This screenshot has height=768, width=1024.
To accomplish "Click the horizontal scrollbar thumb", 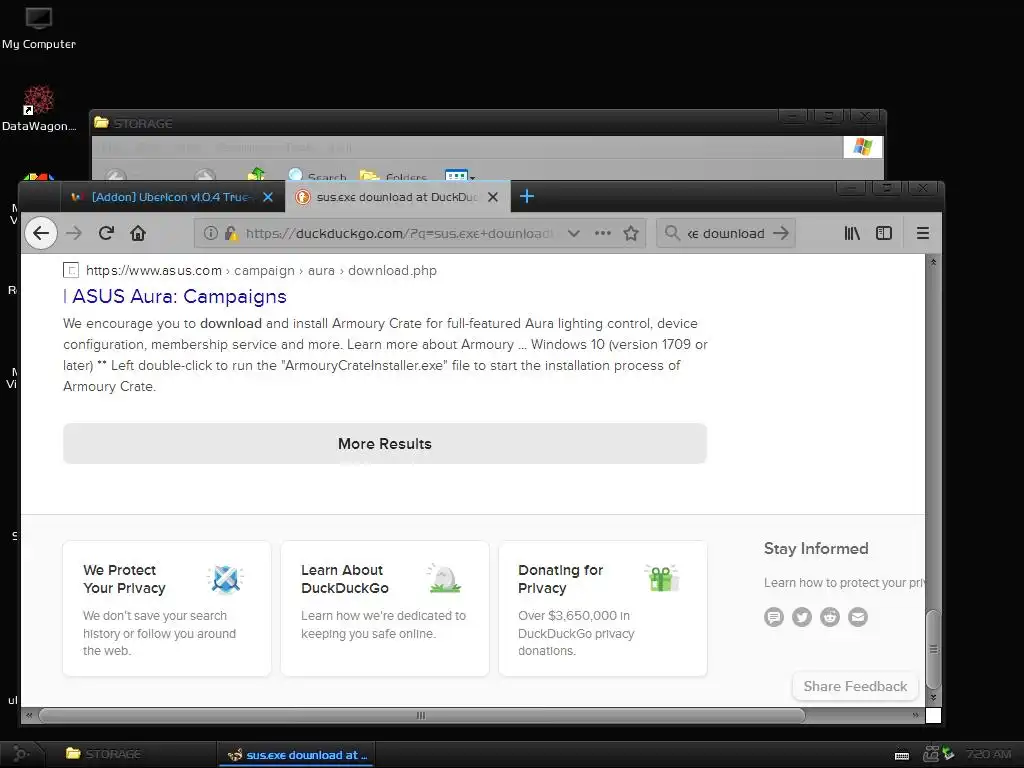I will 421,715.
